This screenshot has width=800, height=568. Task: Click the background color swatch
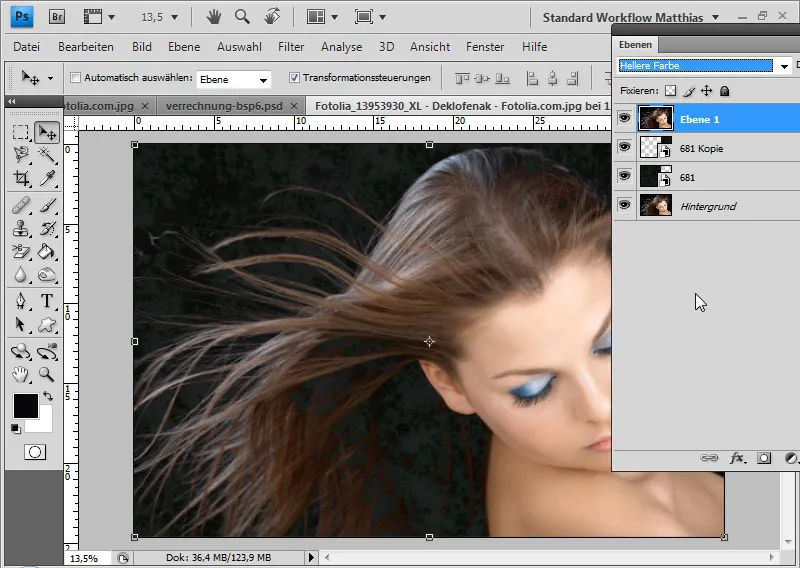(45, 423)
